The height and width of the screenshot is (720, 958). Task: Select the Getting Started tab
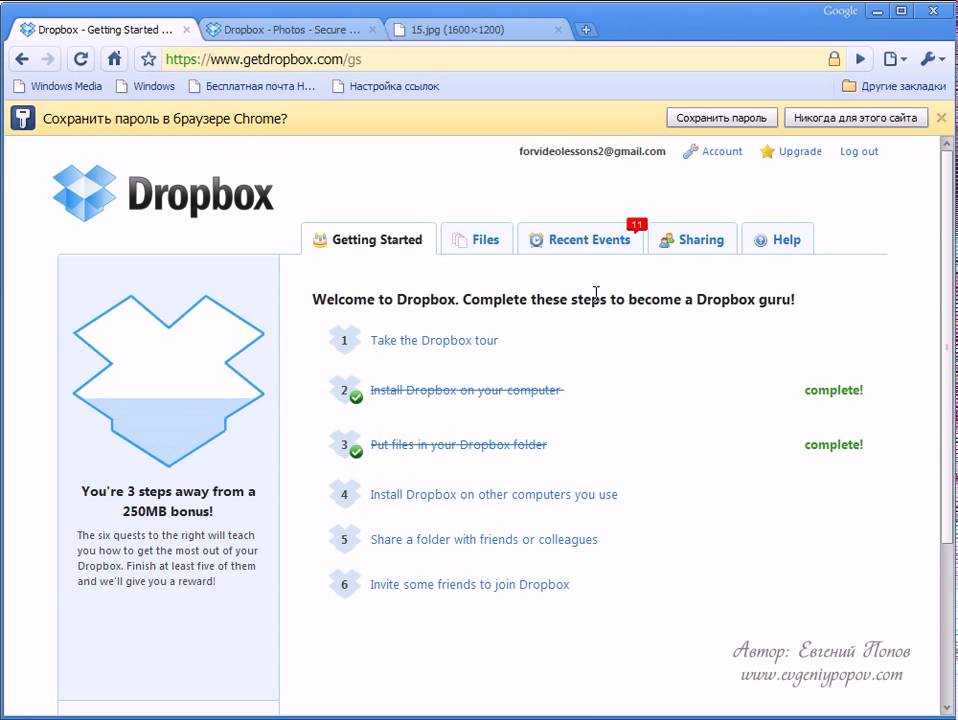click(x=368, y=239)
